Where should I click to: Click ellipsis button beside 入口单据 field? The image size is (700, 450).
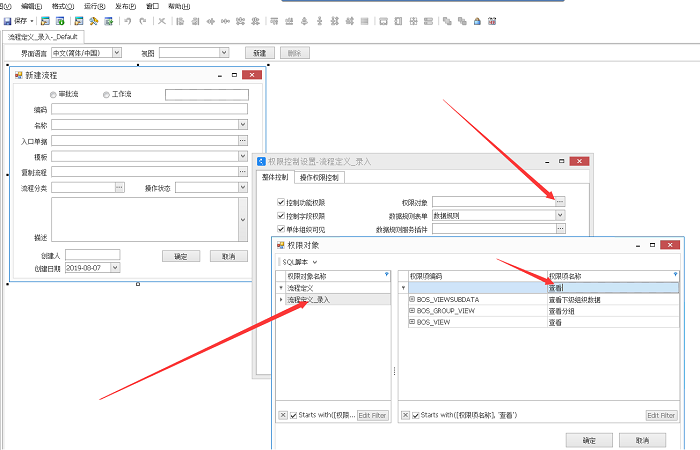pyautogui.click(x=242, y=141)
